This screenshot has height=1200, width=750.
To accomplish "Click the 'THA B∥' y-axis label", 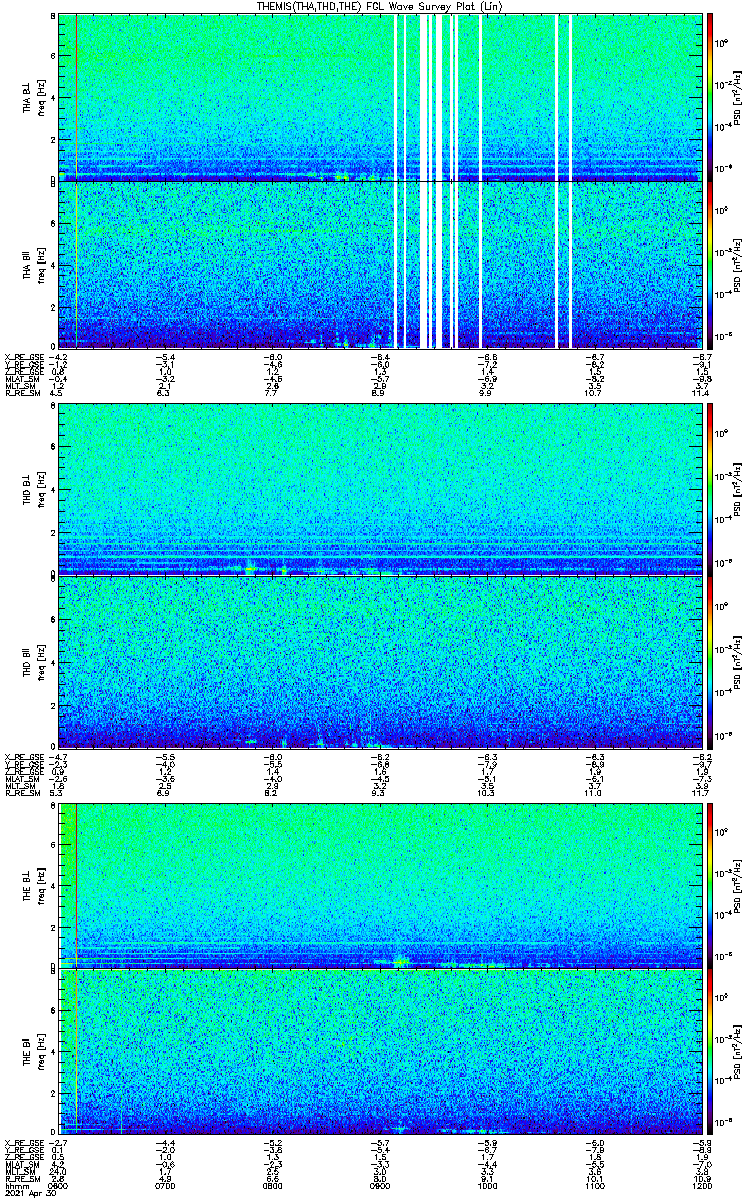I will click(x=28, y=264).
